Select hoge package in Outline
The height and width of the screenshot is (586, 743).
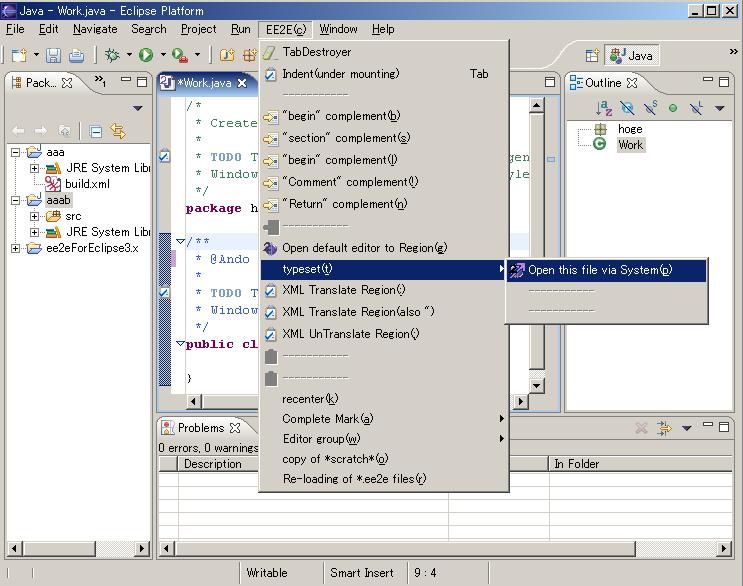(x=630, y=129)
